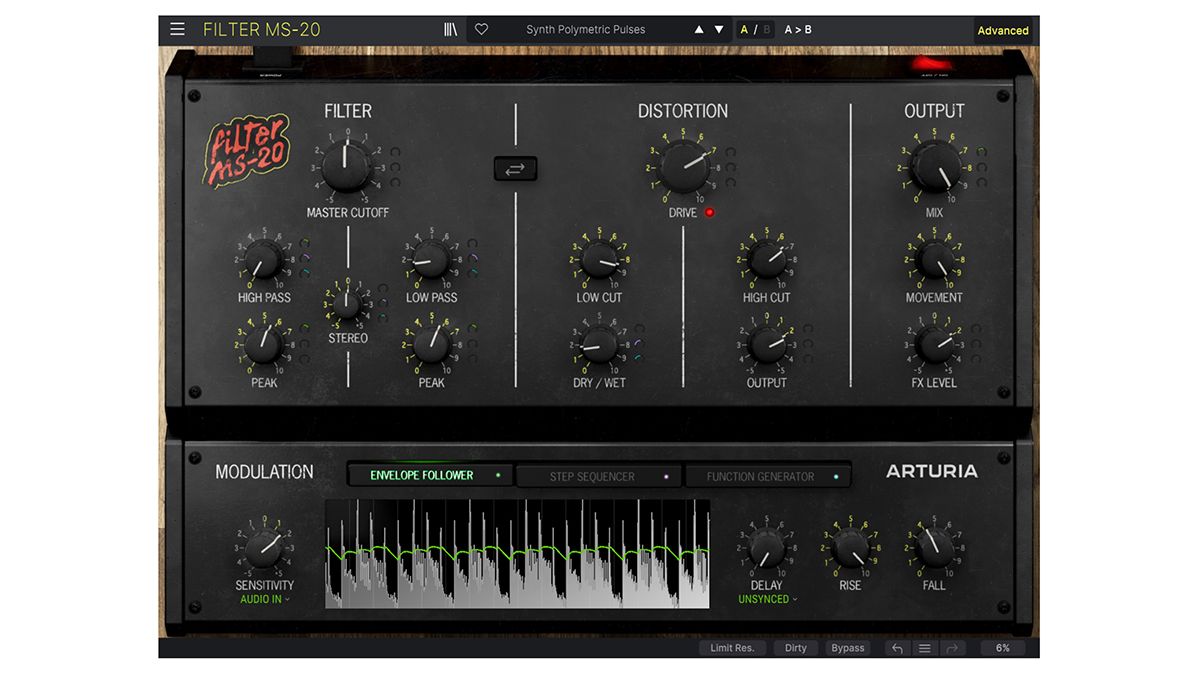Click the Delay knob
Image resolution: width=1200 pixels, height=675 pixels.
(766, 548)
